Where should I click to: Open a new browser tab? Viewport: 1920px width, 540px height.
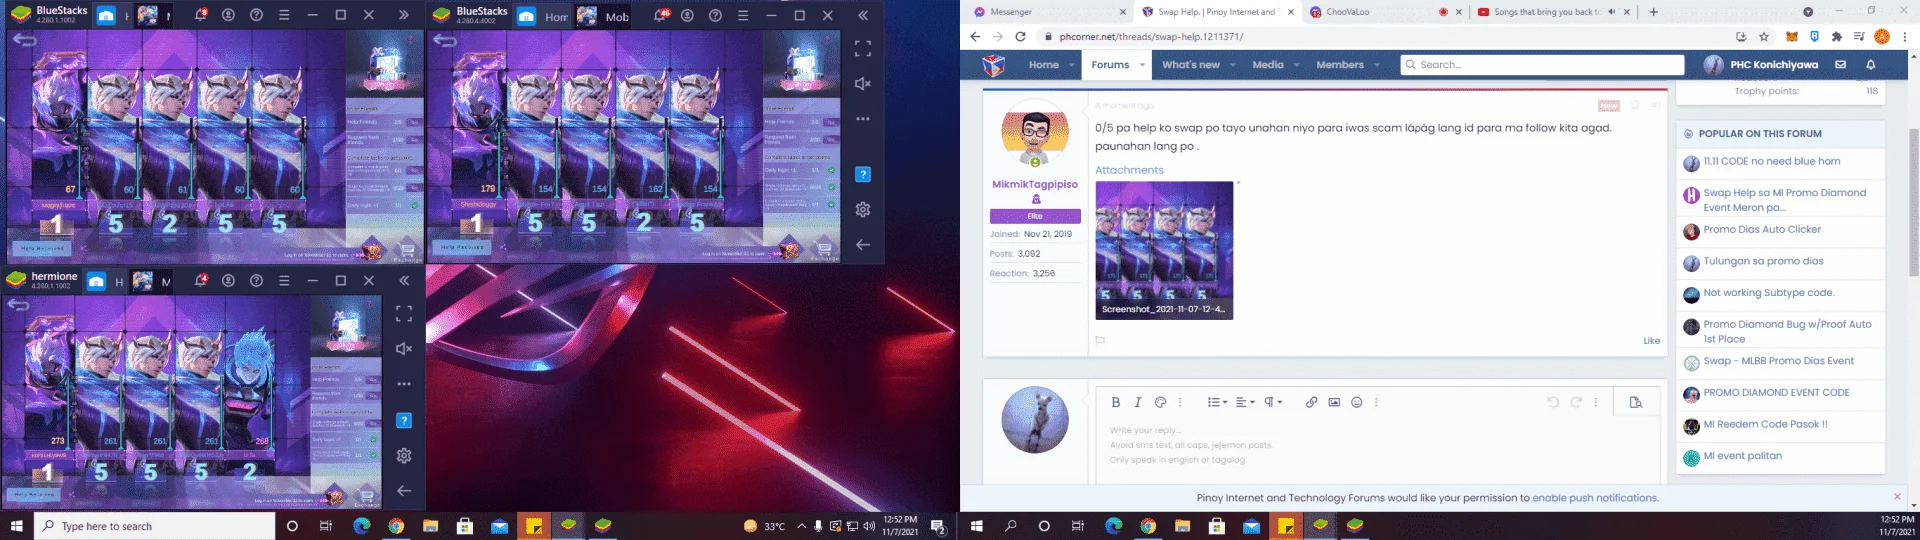point(1653,12)
